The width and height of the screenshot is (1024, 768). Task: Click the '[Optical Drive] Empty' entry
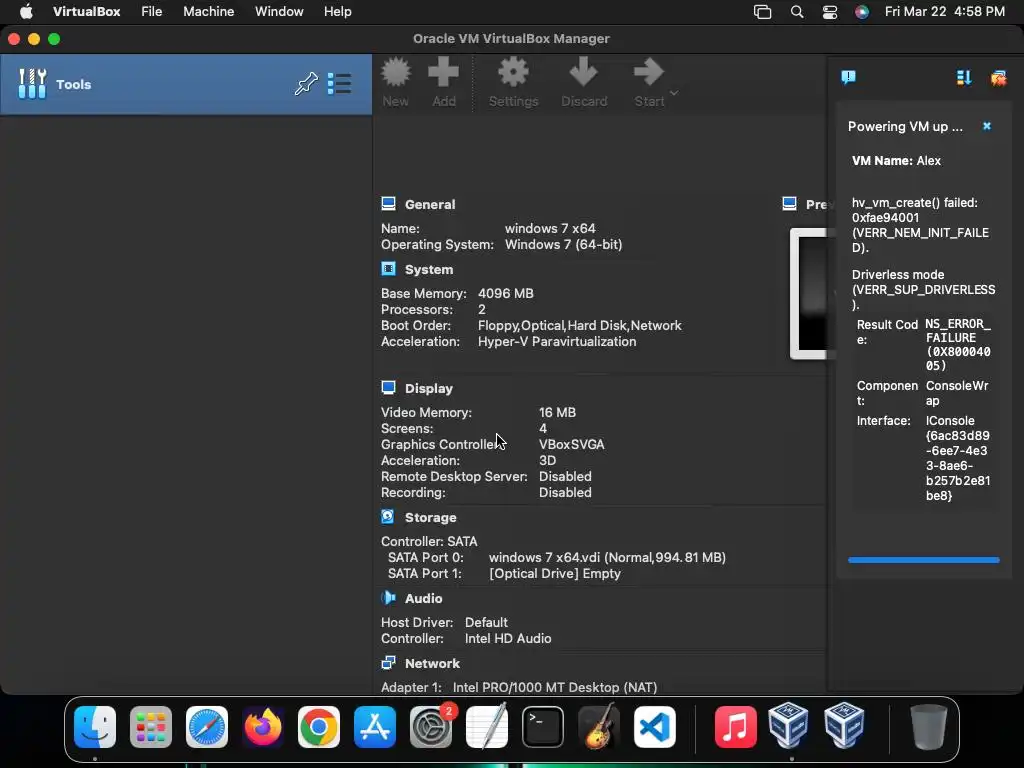click(x=554, y=573)
